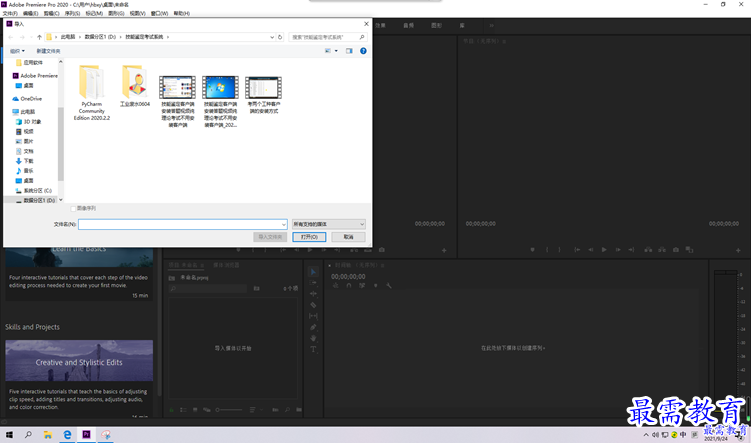Open the Source monitor button editor plus

tap(444, 250)
